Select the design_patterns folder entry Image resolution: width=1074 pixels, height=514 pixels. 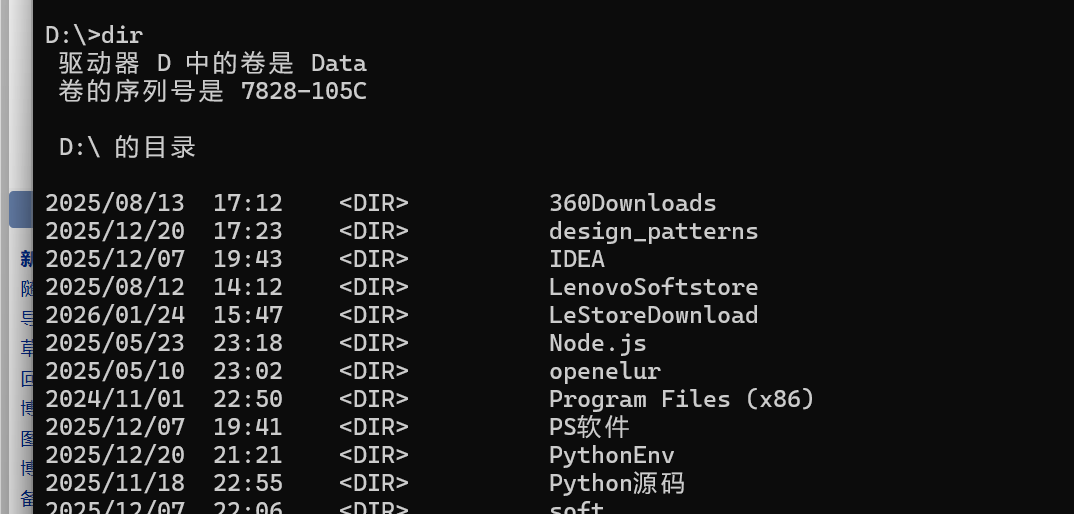point(653,231)
